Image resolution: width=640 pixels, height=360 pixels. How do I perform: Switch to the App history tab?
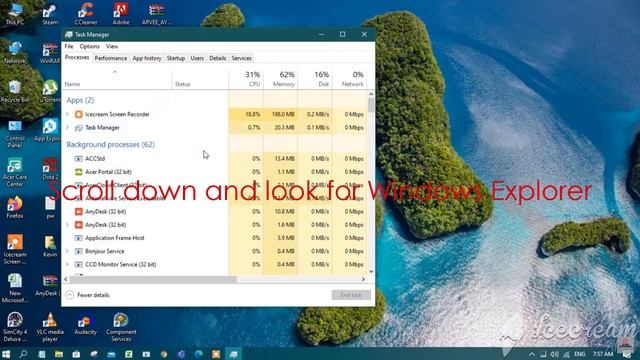coord(147,58)
